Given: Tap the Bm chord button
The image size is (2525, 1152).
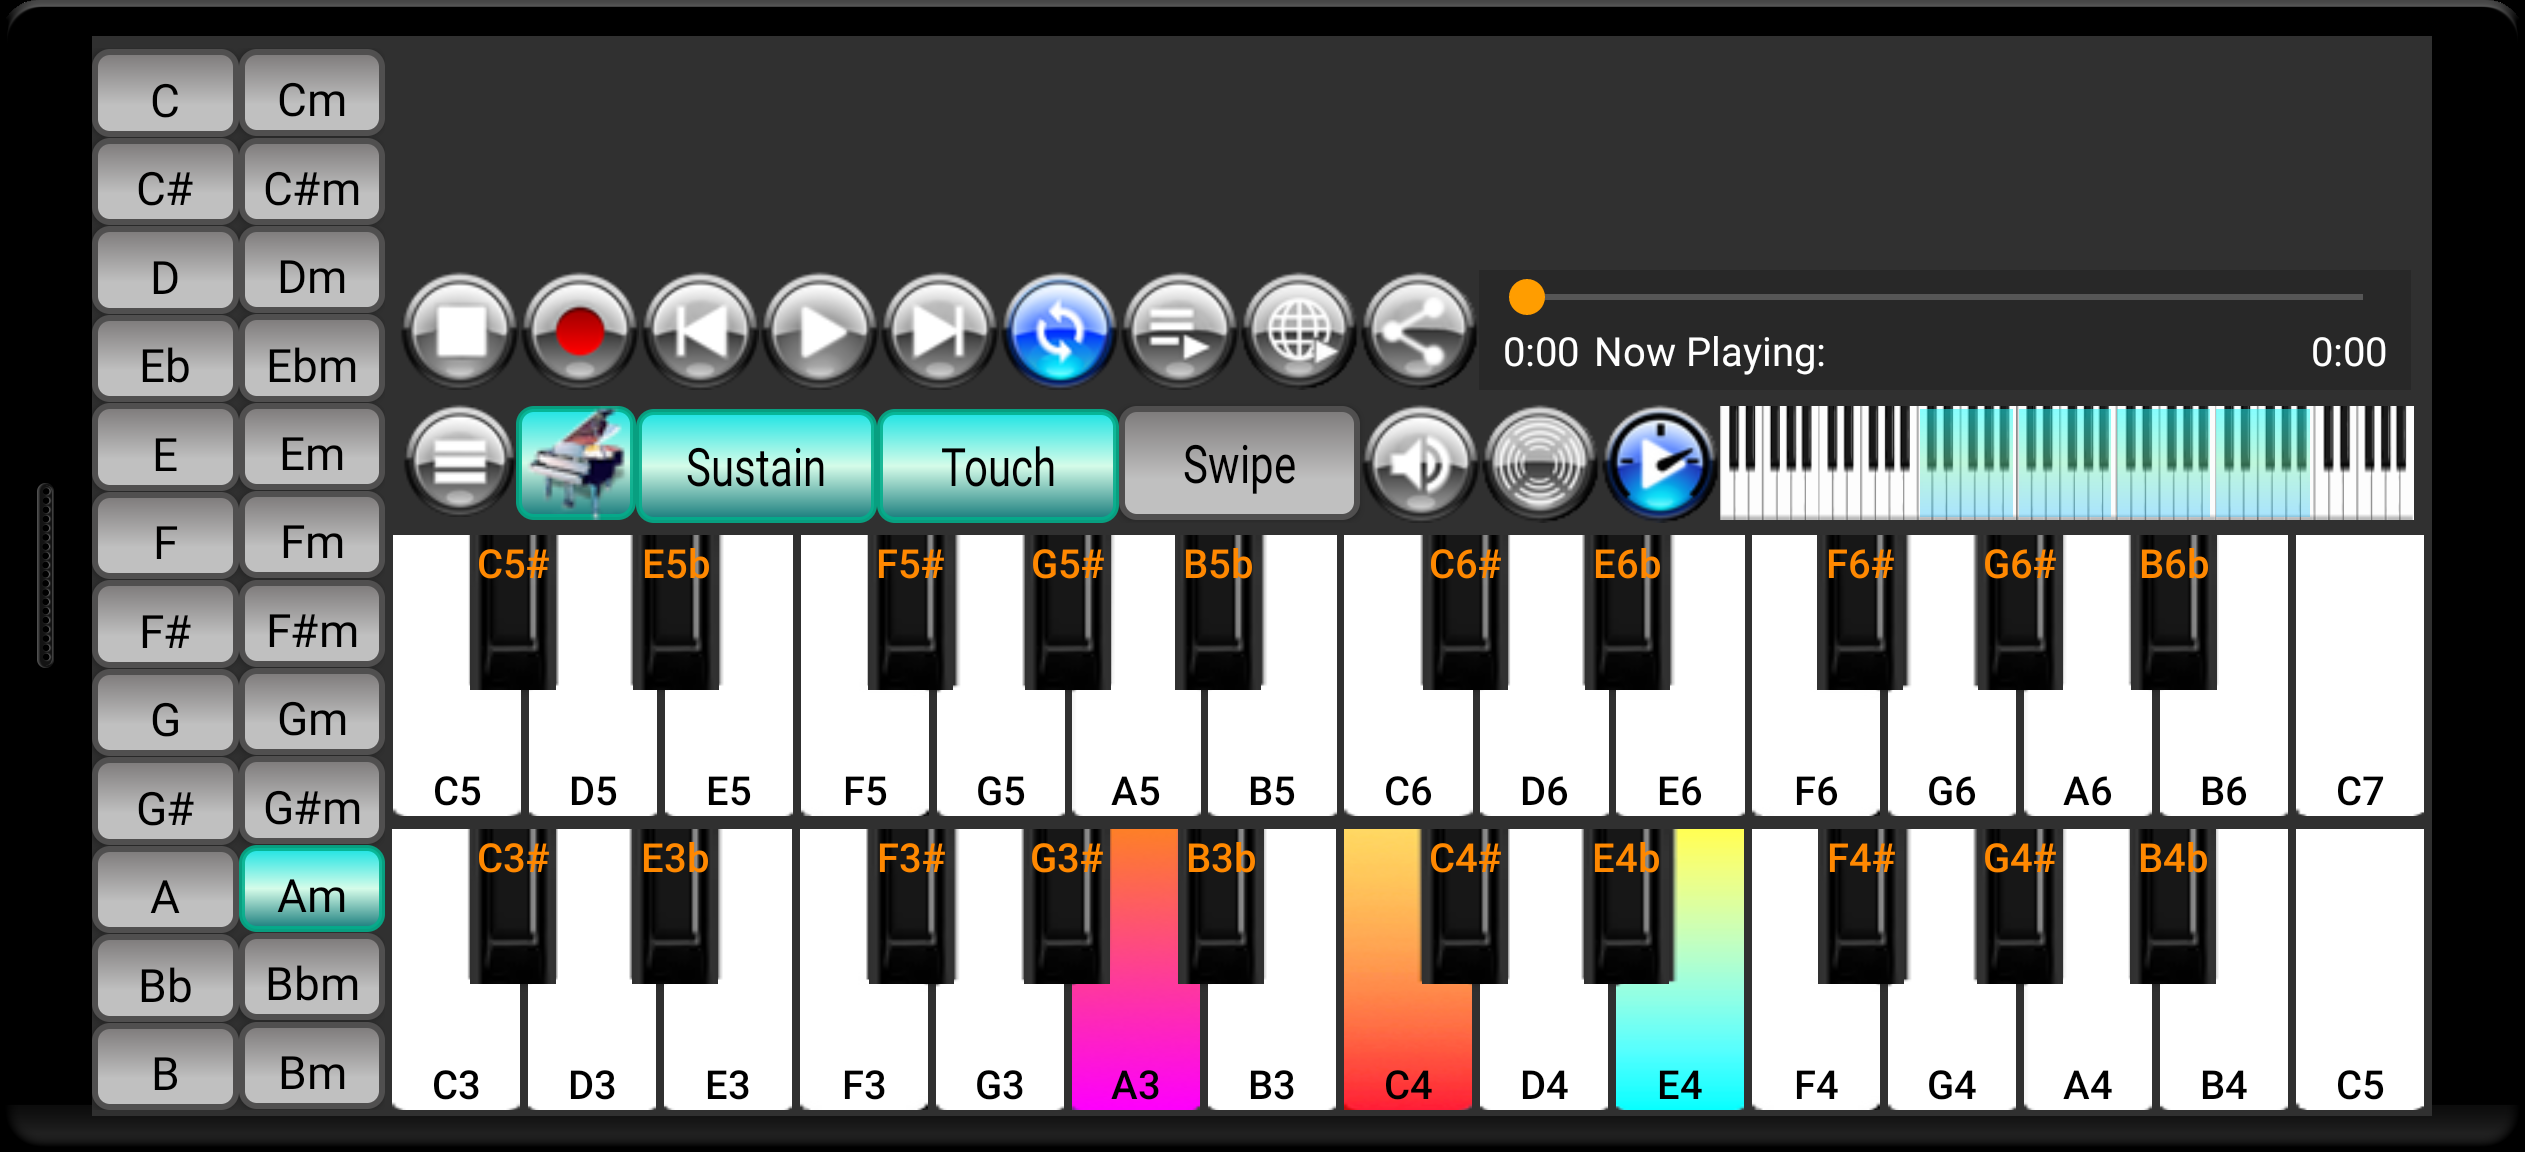Looking at the screenshot, I should 312,1067.
